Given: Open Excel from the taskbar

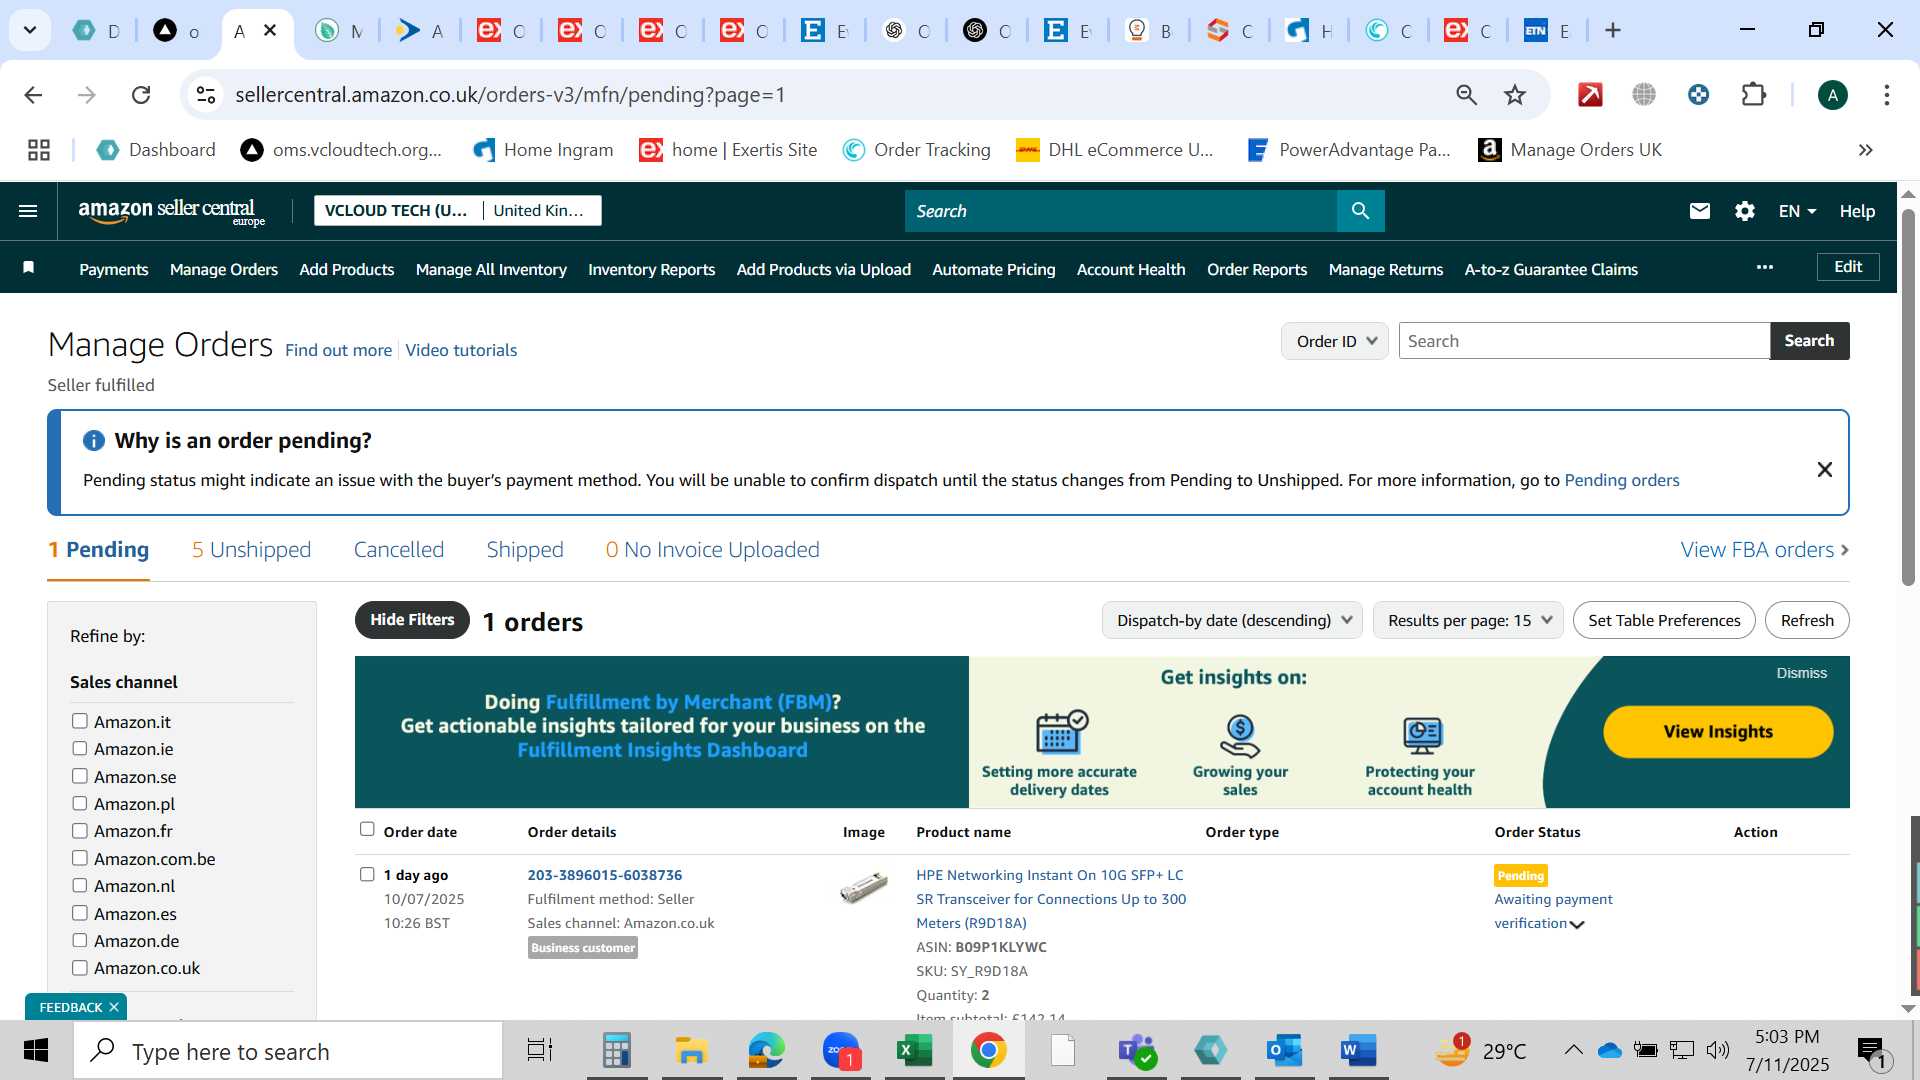Looking at the screenshot, I should 914,1051.
